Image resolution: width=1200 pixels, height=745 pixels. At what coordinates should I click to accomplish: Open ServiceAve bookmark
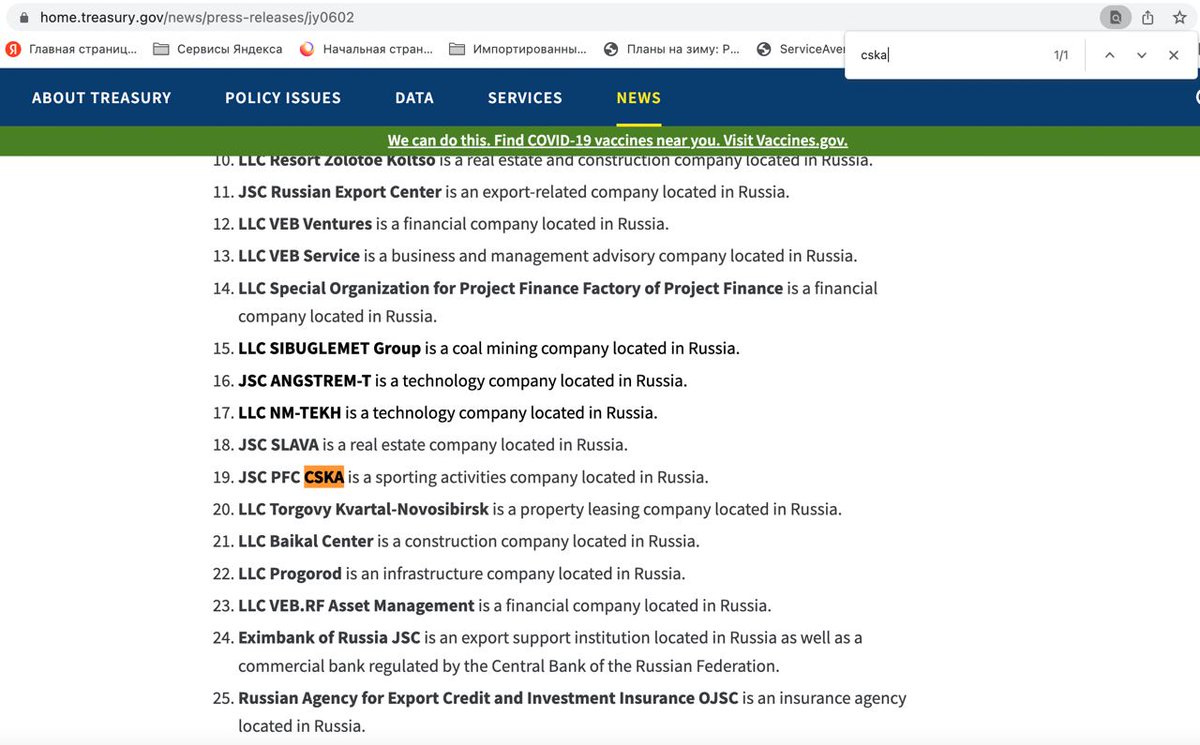(802, 48)
